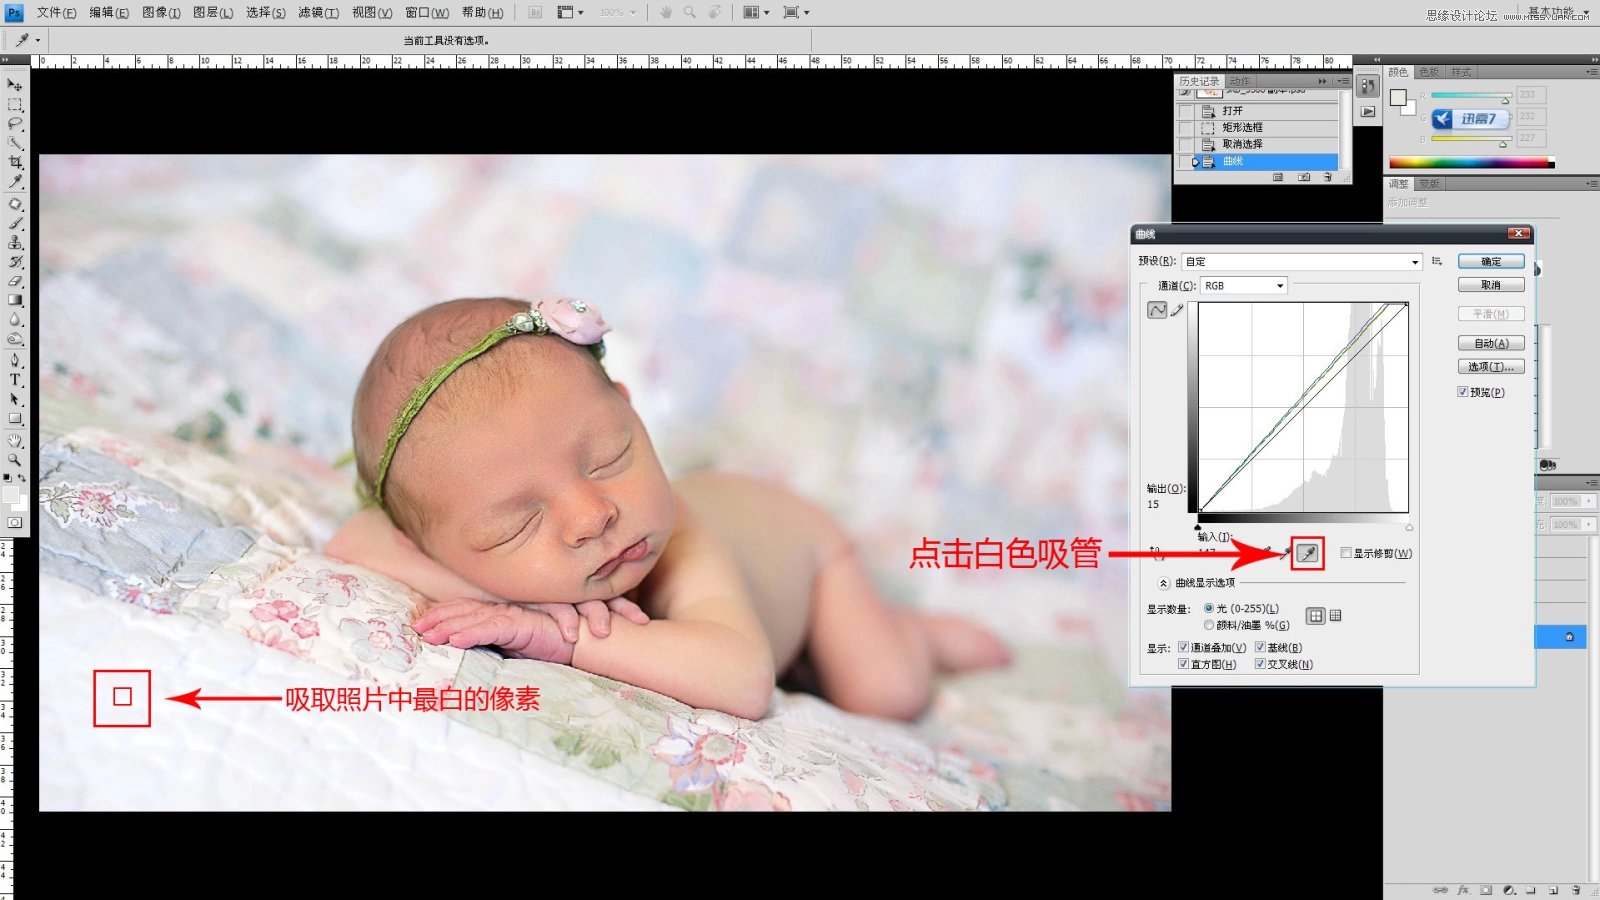Select the white point eyedropper in Curves
Image resolution: width=1600 pixels, height=900 pixels.
1307,552
